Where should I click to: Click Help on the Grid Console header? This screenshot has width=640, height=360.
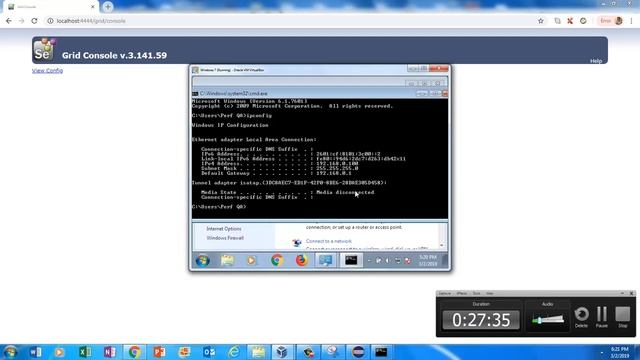click(596, 61)
